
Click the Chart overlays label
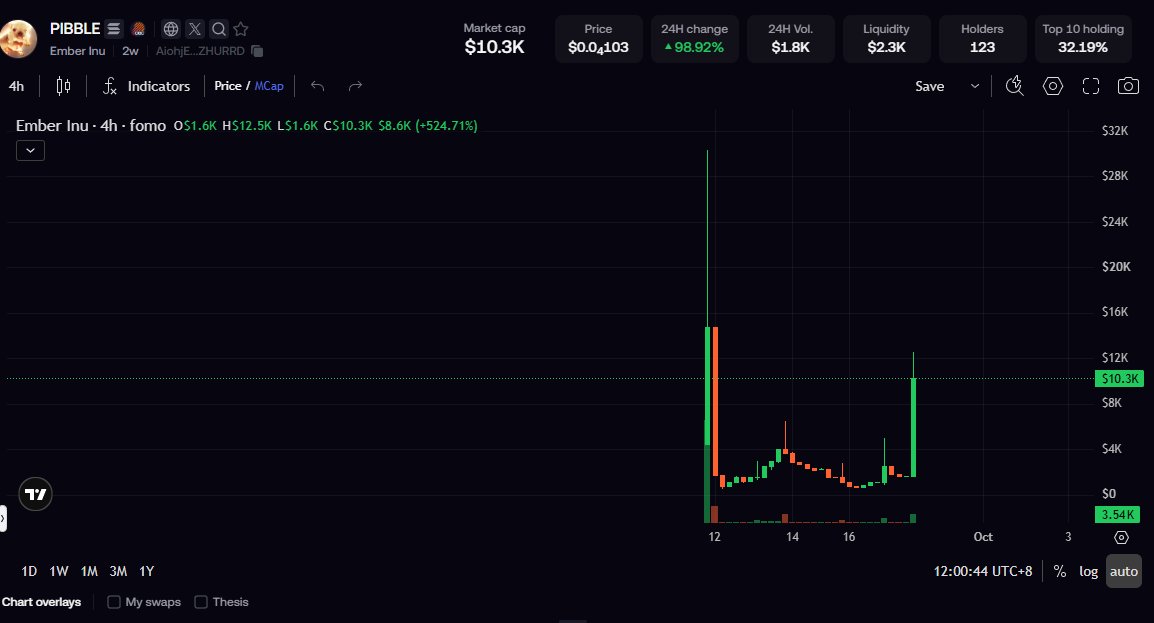pos(41,602)
